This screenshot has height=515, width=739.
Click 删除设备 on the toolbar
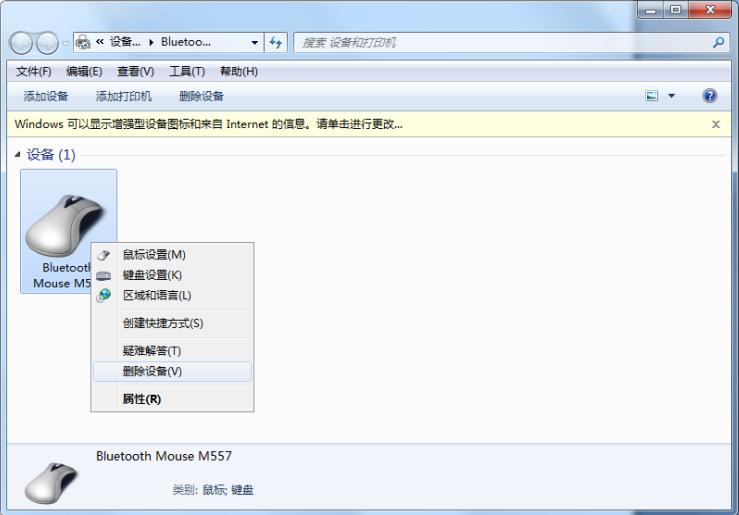tap(201, 96)
